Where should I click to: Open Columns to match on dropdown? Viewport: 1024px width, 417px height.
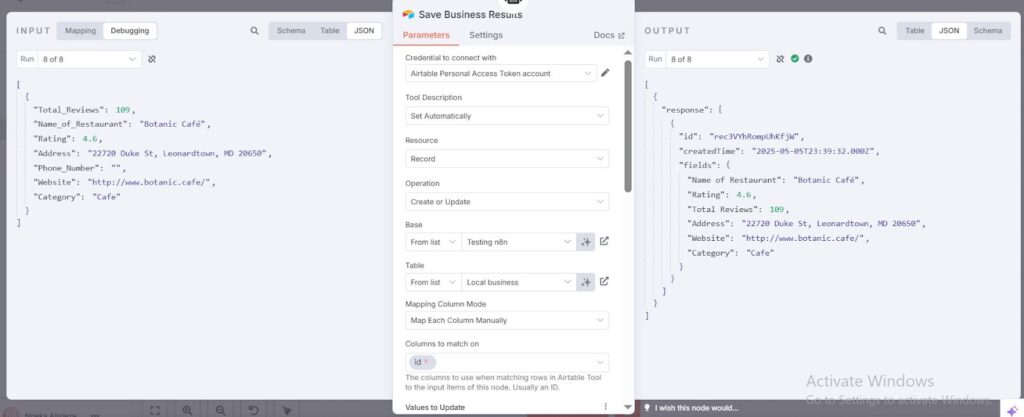tap(507, 362)
